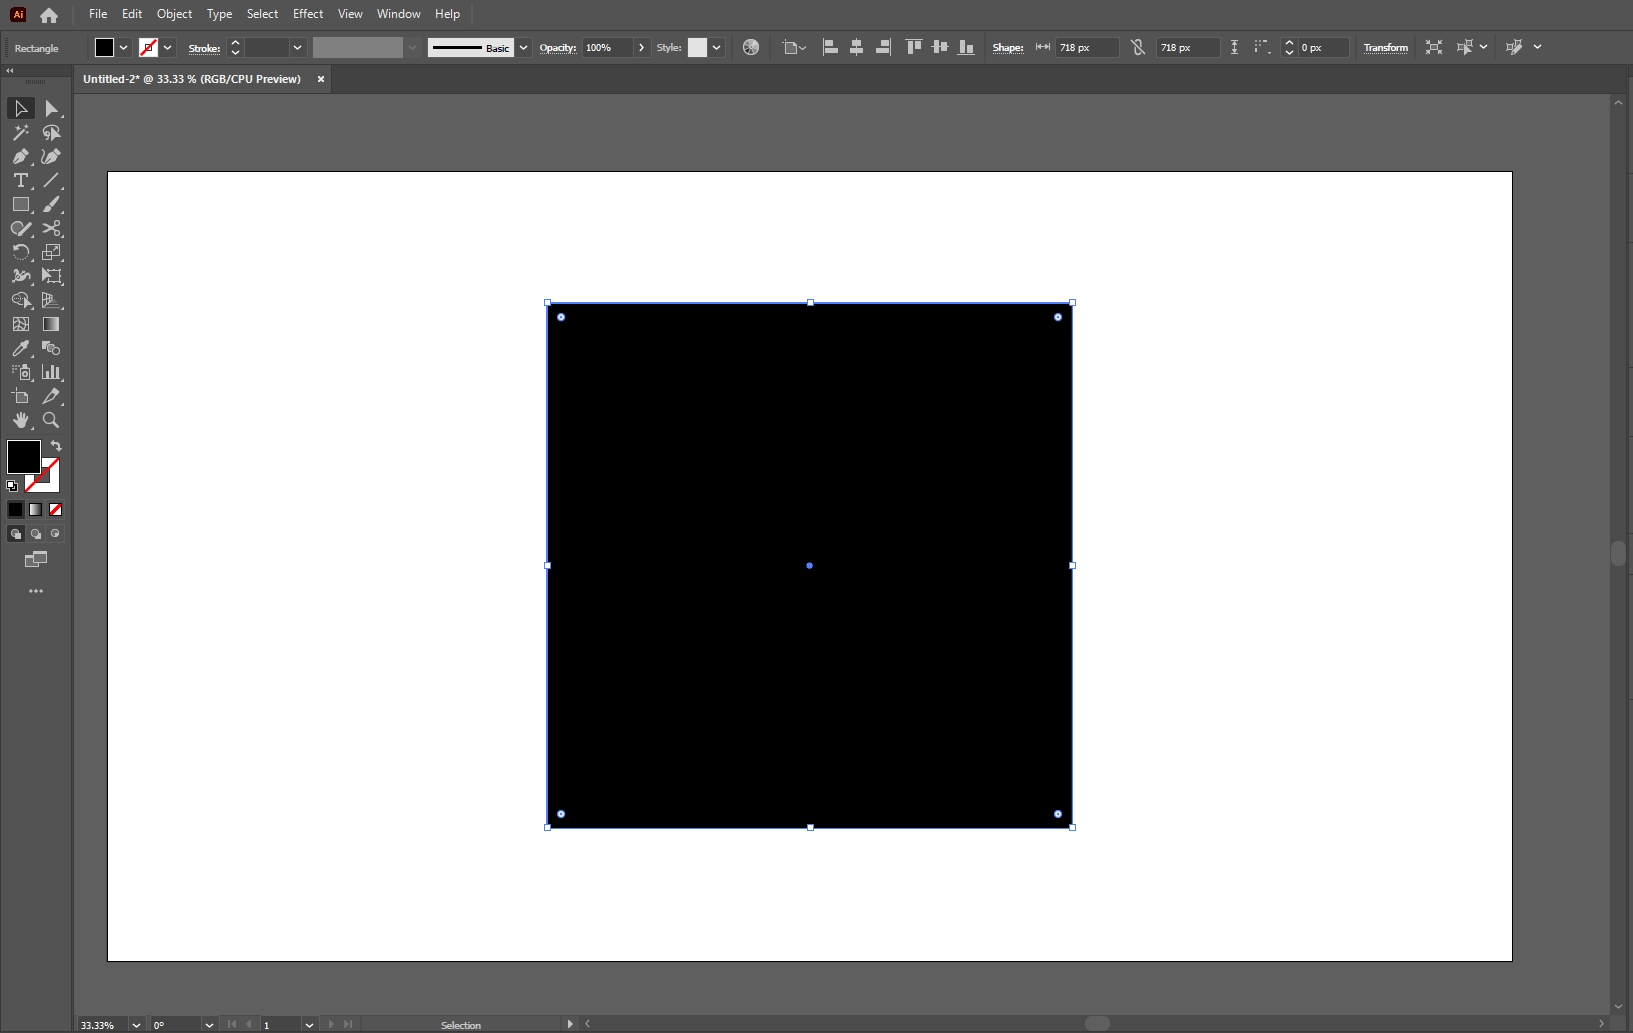Set paint mode to None
The height and width of the screenshot is (1033, 1633).
pos(55,509)
